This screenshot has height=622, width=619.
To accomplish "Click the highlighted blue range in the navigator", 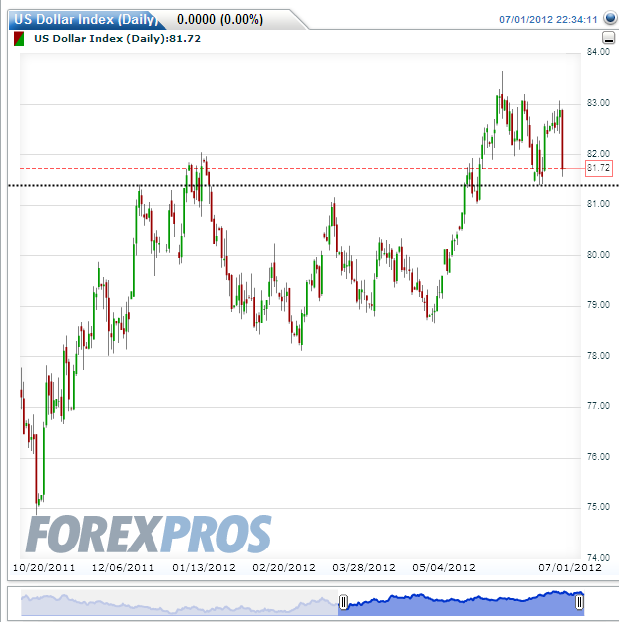I will (x=461, y=603).
